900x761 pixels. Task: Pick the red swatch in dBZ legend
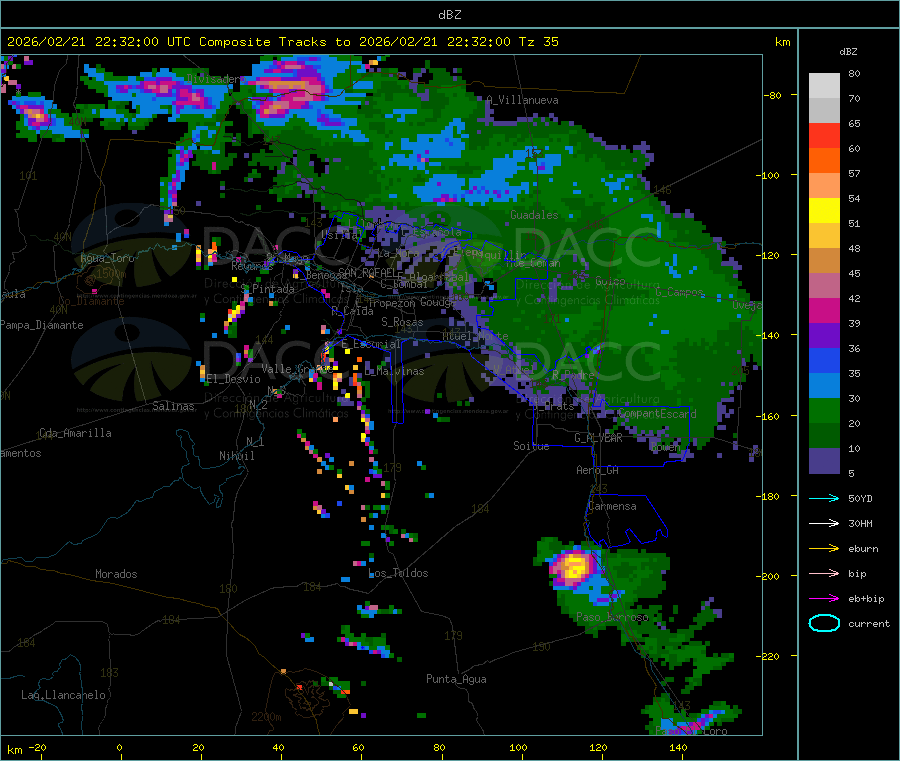tap(824, 135)
